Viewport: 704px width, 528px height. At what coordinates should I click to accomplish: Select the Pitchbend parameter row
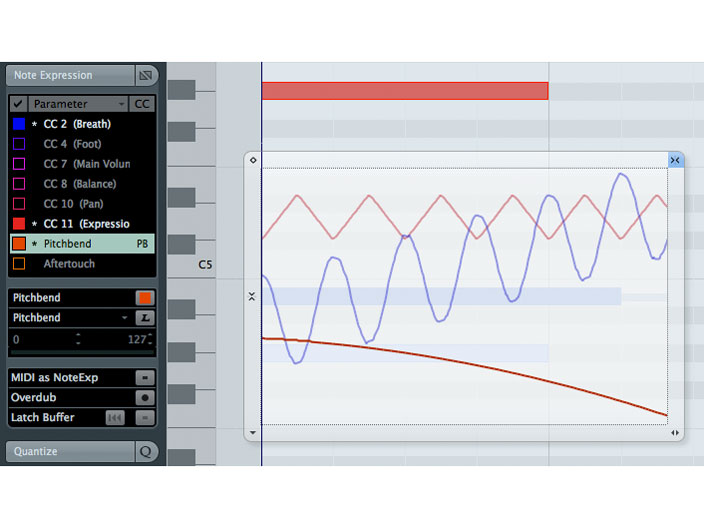click(x=82, y=244)
